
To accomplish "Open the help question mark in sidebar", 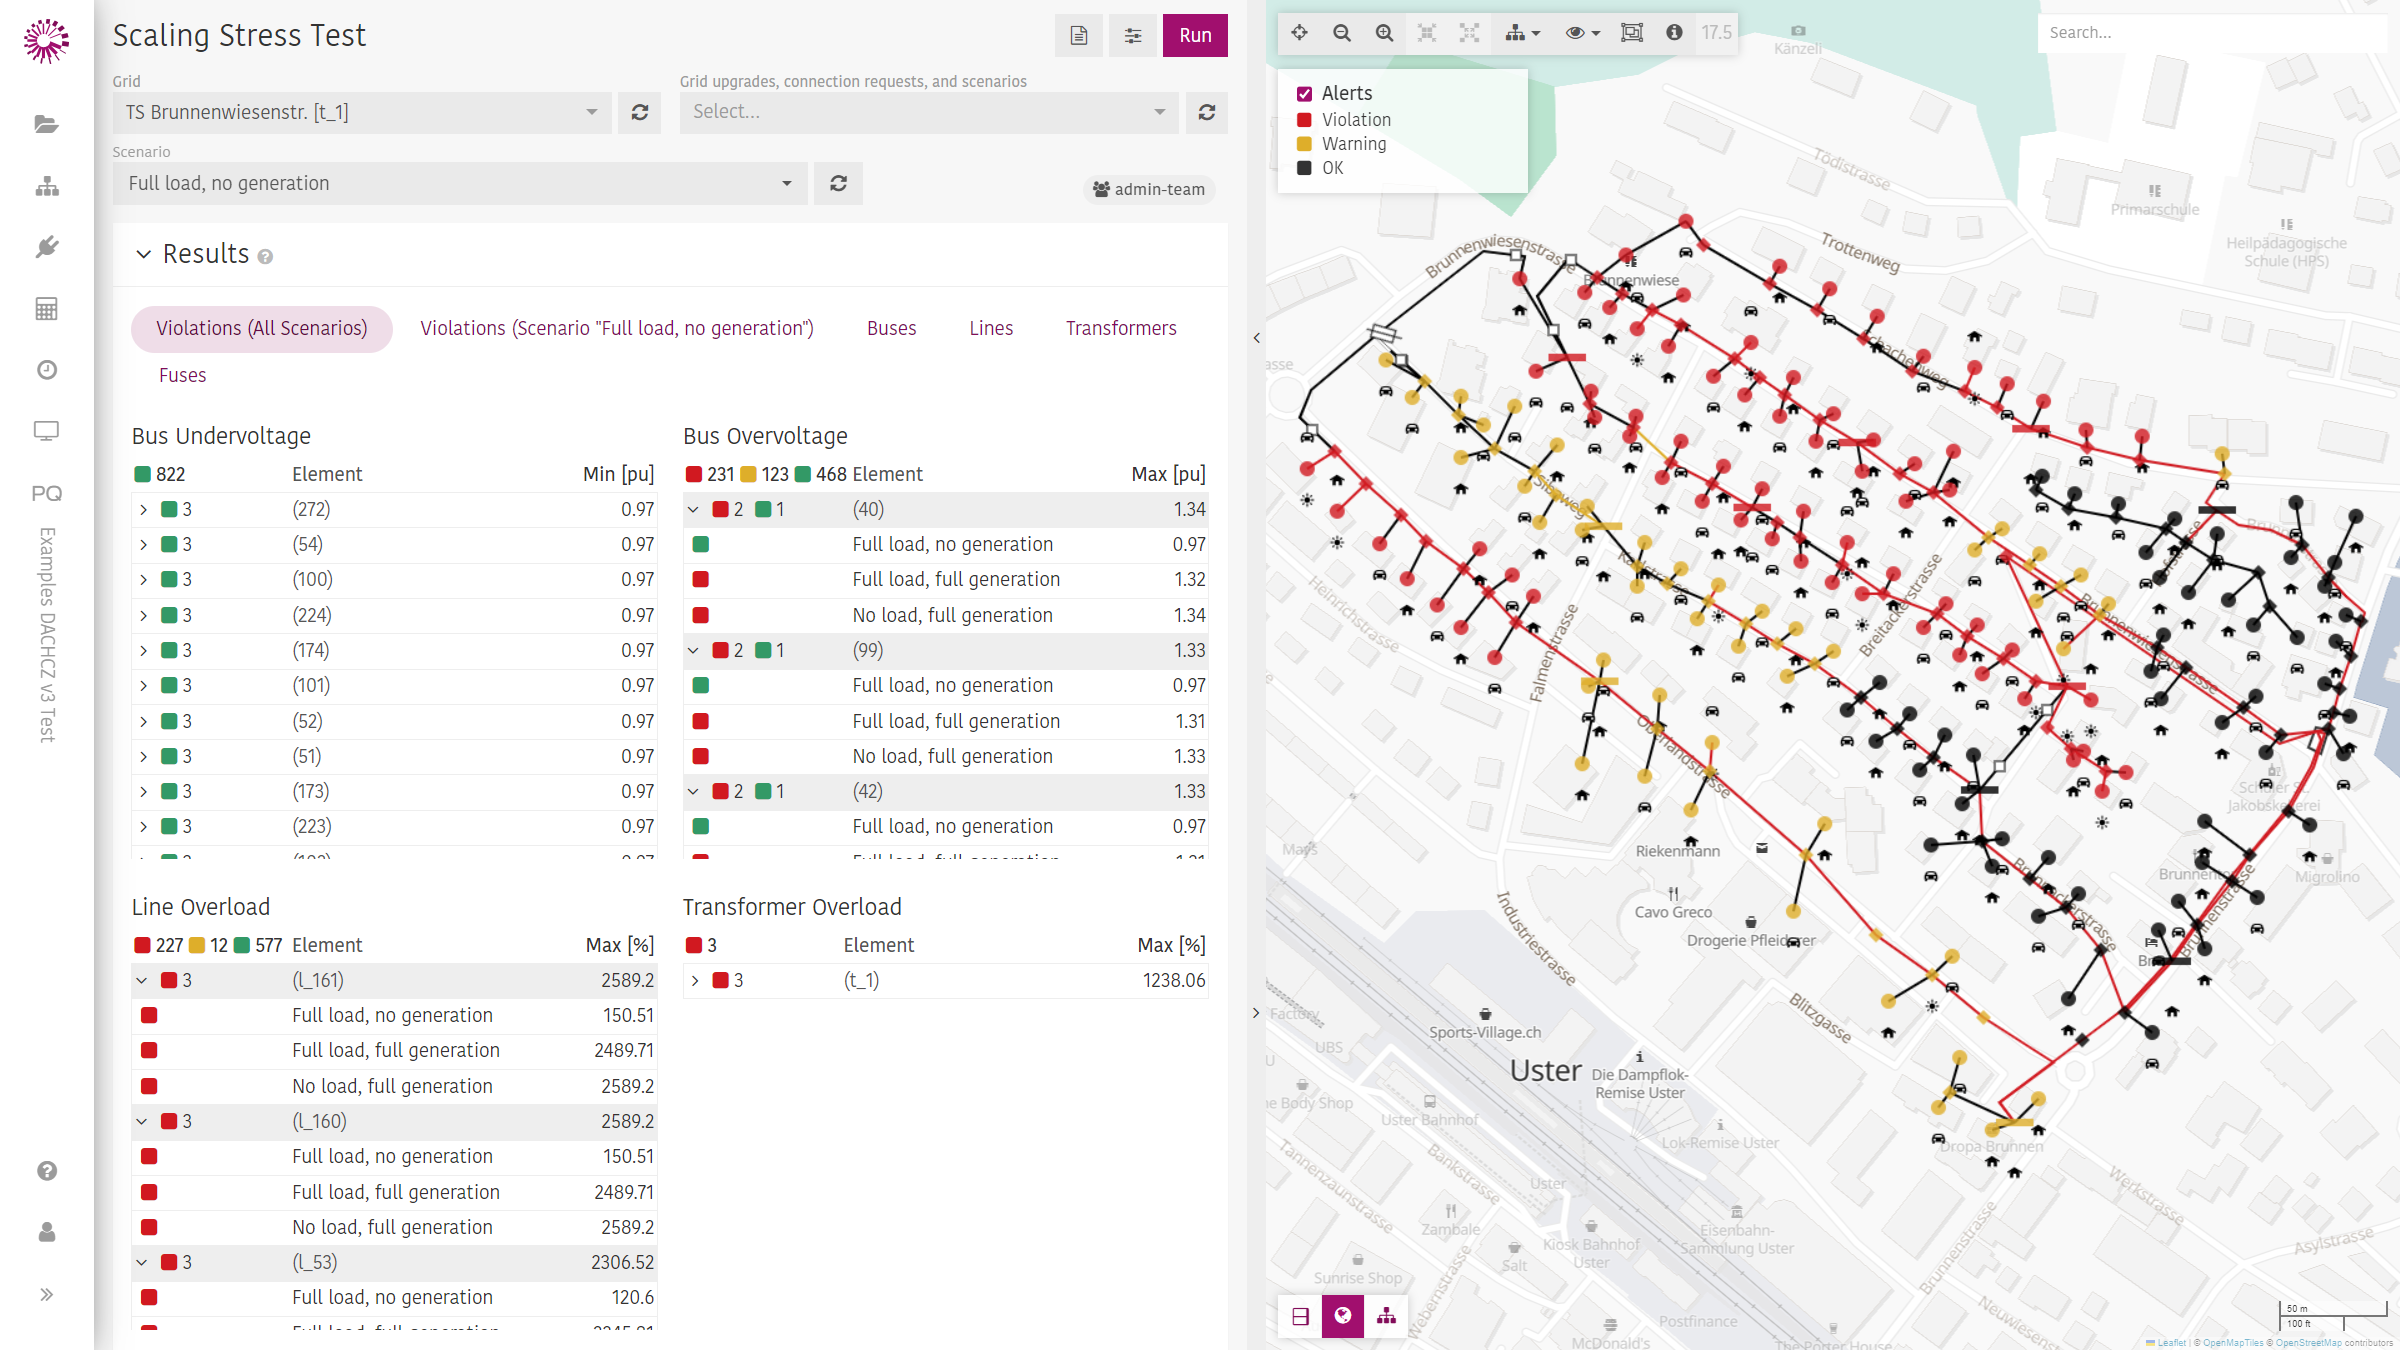I will pos(46,1171).
